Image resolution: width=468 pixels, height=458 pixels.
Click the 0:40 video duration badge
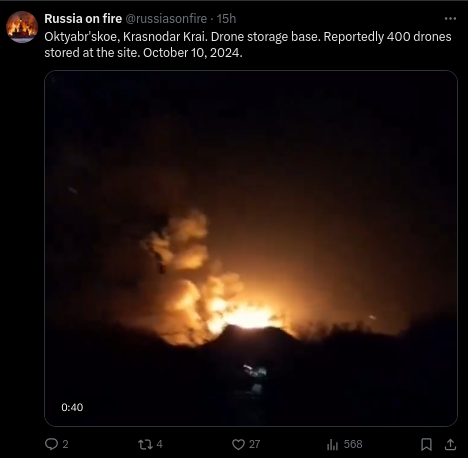pyautogui.click(x=72, y=407)
